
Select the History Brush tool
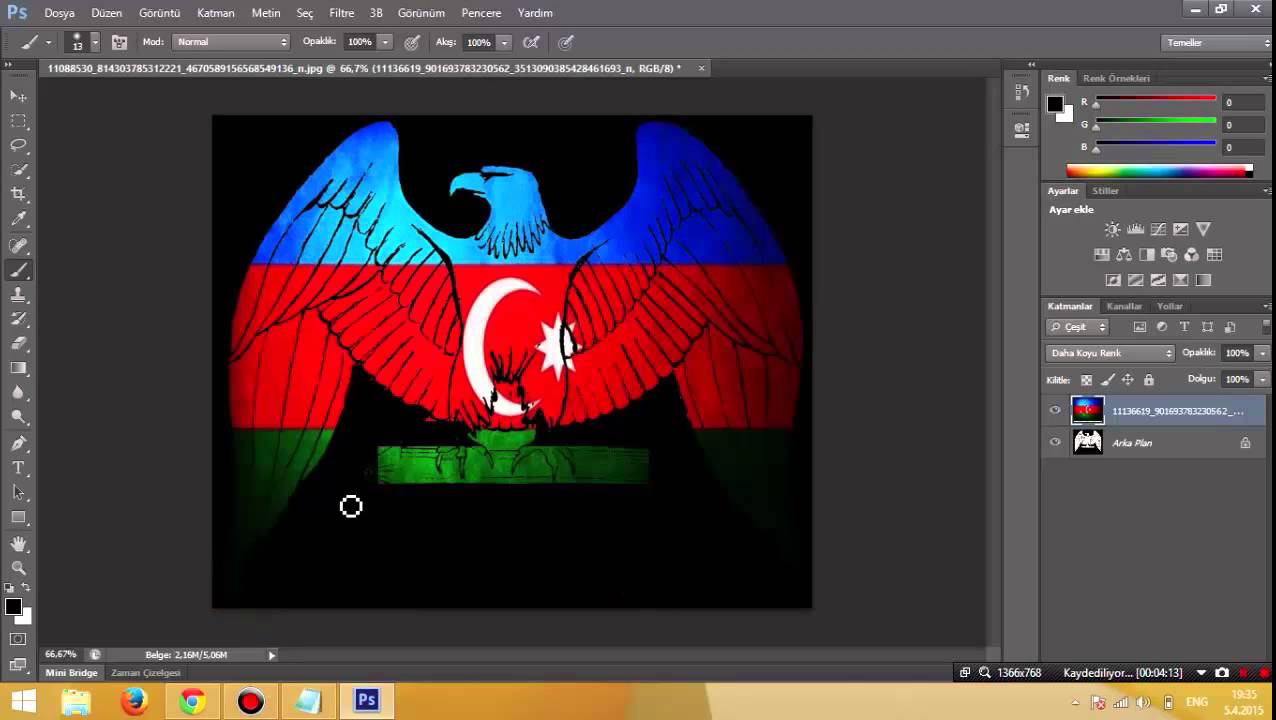(18, 319)
